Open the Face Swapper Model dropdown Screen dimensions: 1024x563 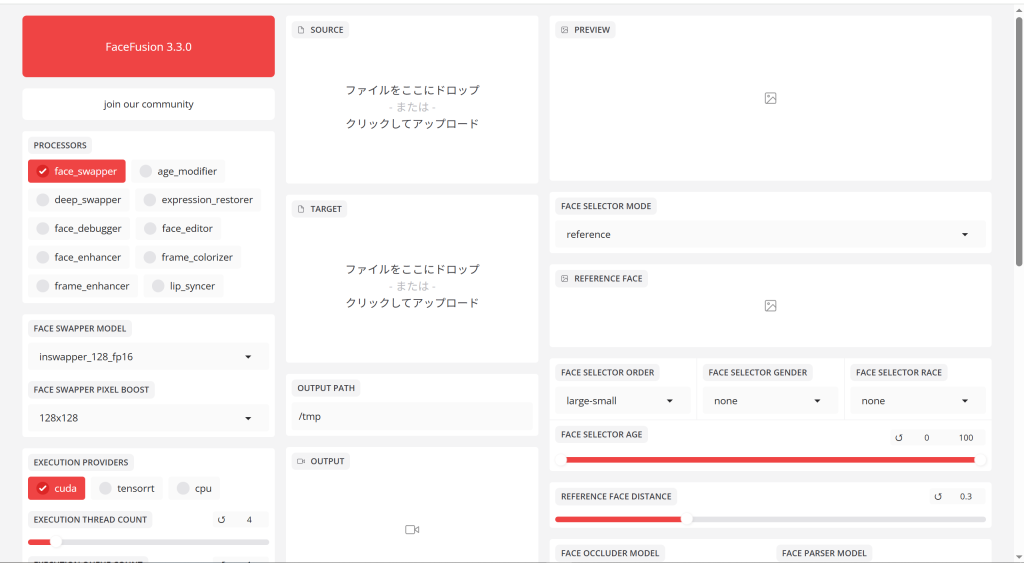tap(148, 357)
